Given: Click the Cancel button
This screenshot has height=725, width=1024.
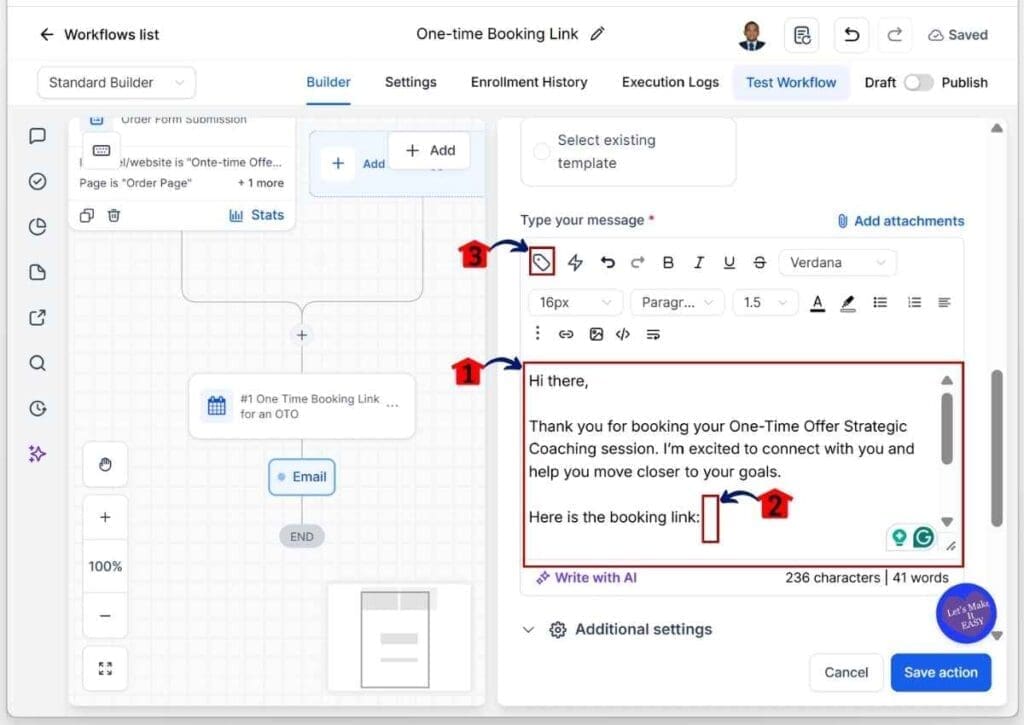Looking at the screenshot, I should click(846, 673).
